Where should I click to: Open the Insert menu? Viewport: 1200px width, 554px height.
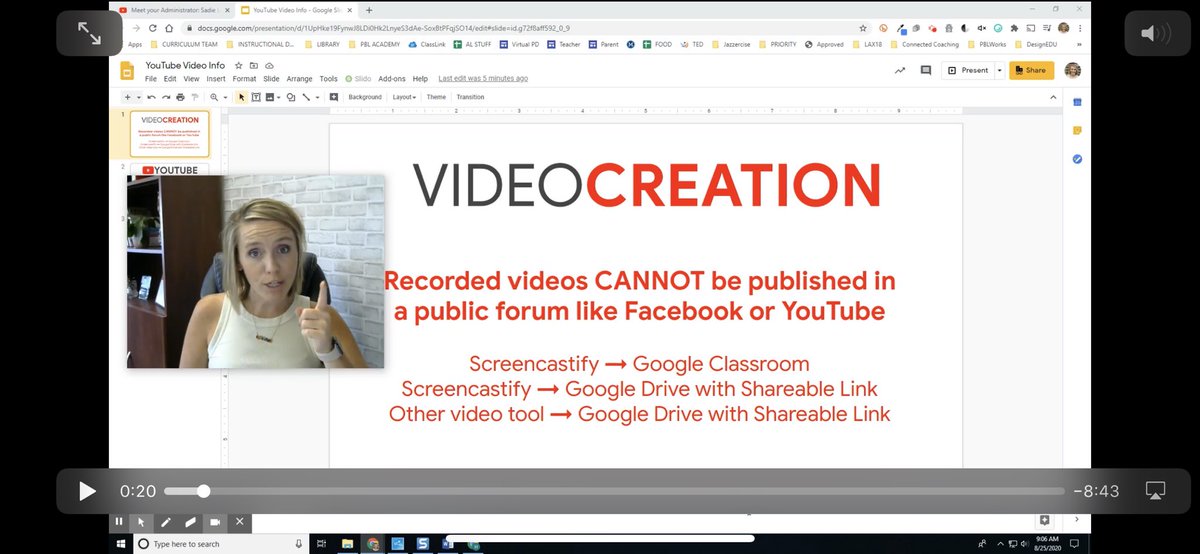tap(216, 79)
